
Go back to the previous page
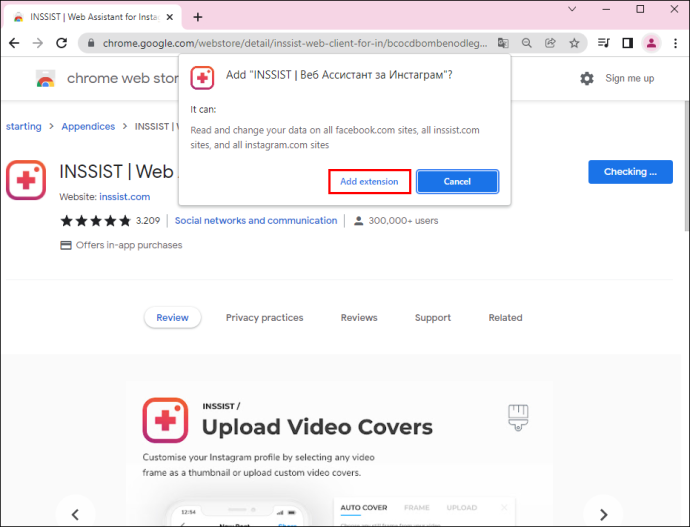coord(14,43)
